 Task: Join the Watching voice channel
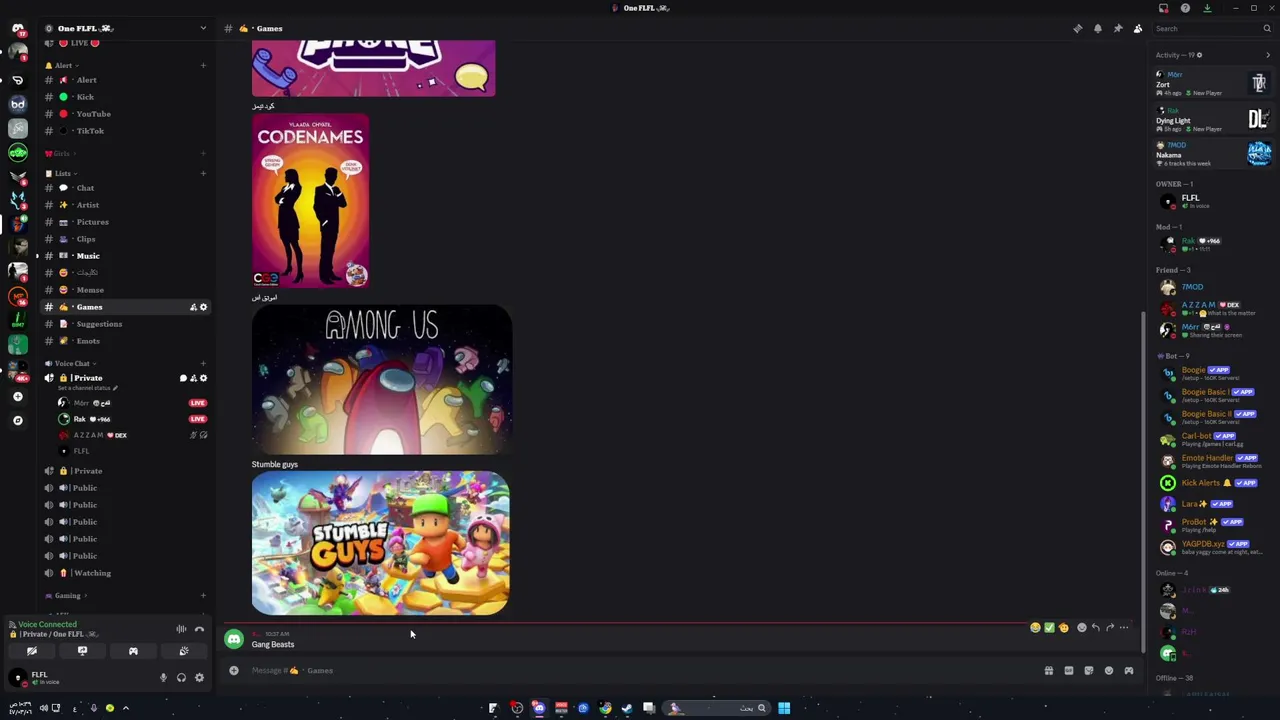pos(125,573)
